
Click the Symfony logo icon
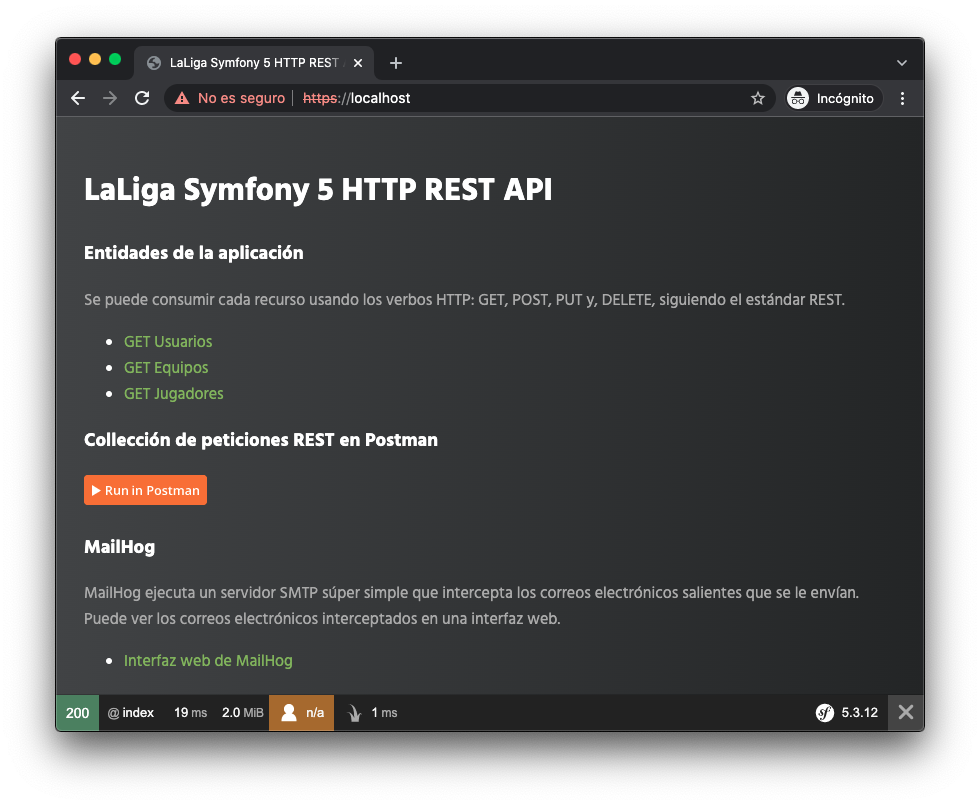pos(824,712)
